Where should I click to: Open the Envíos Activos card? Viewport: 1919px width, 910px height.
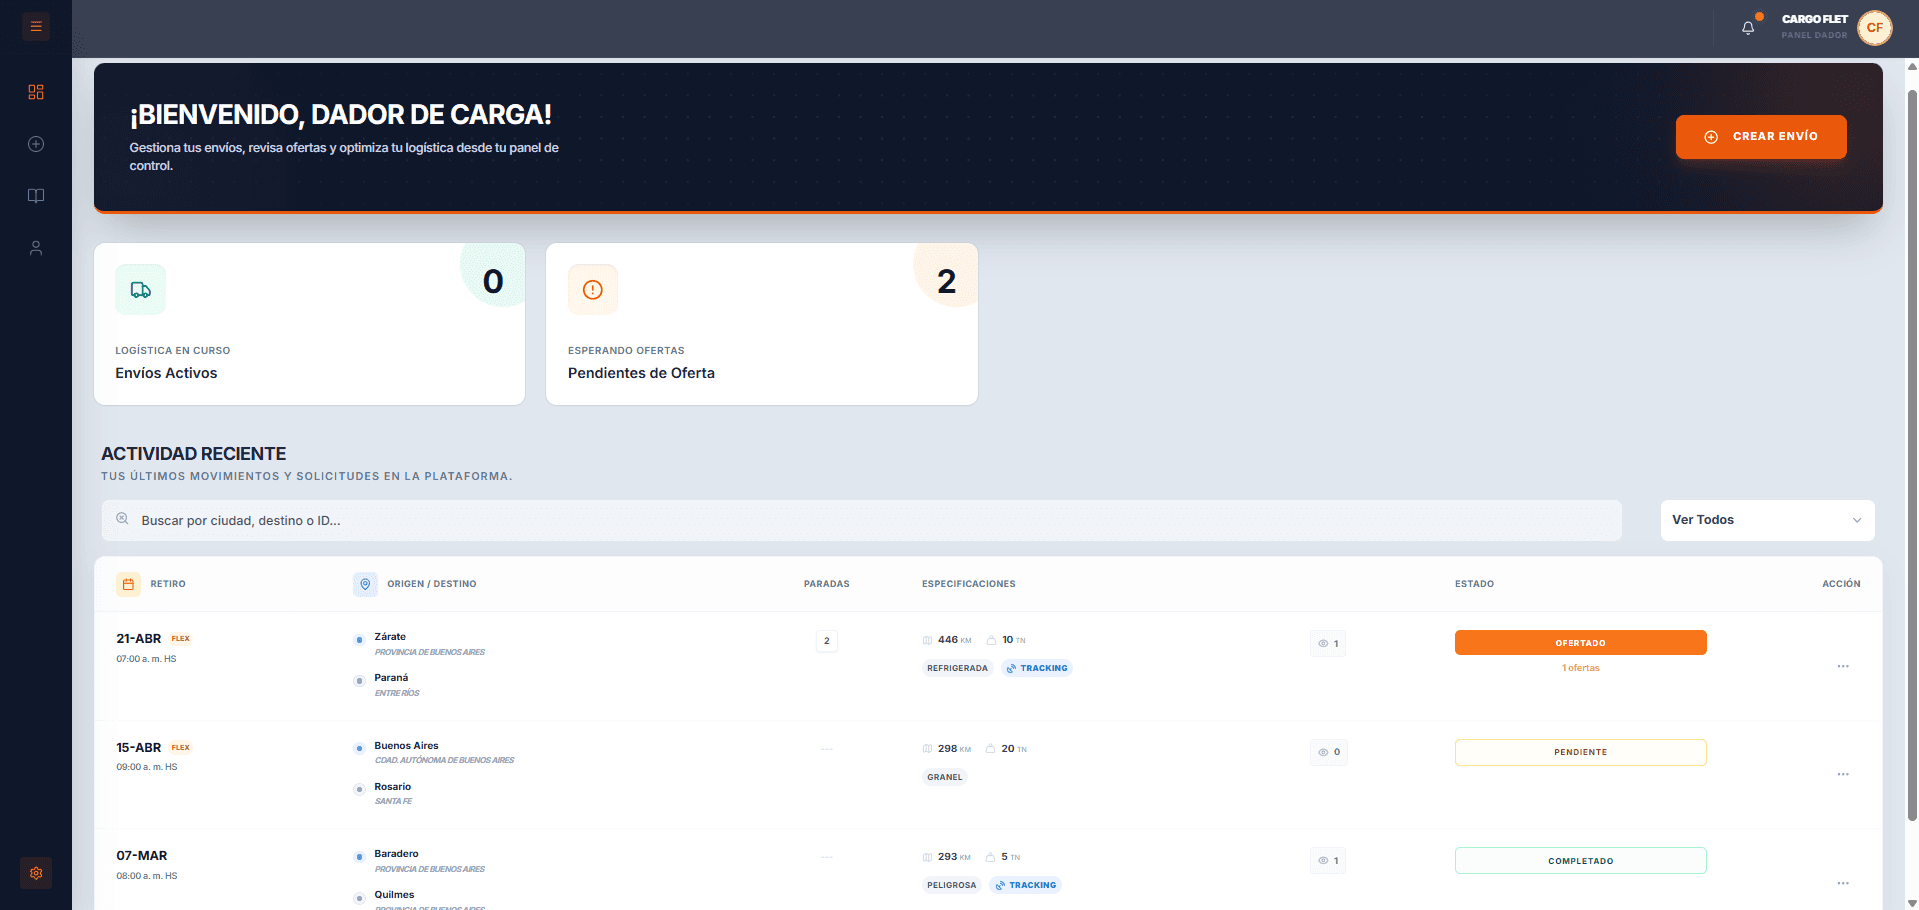point(309,324)
